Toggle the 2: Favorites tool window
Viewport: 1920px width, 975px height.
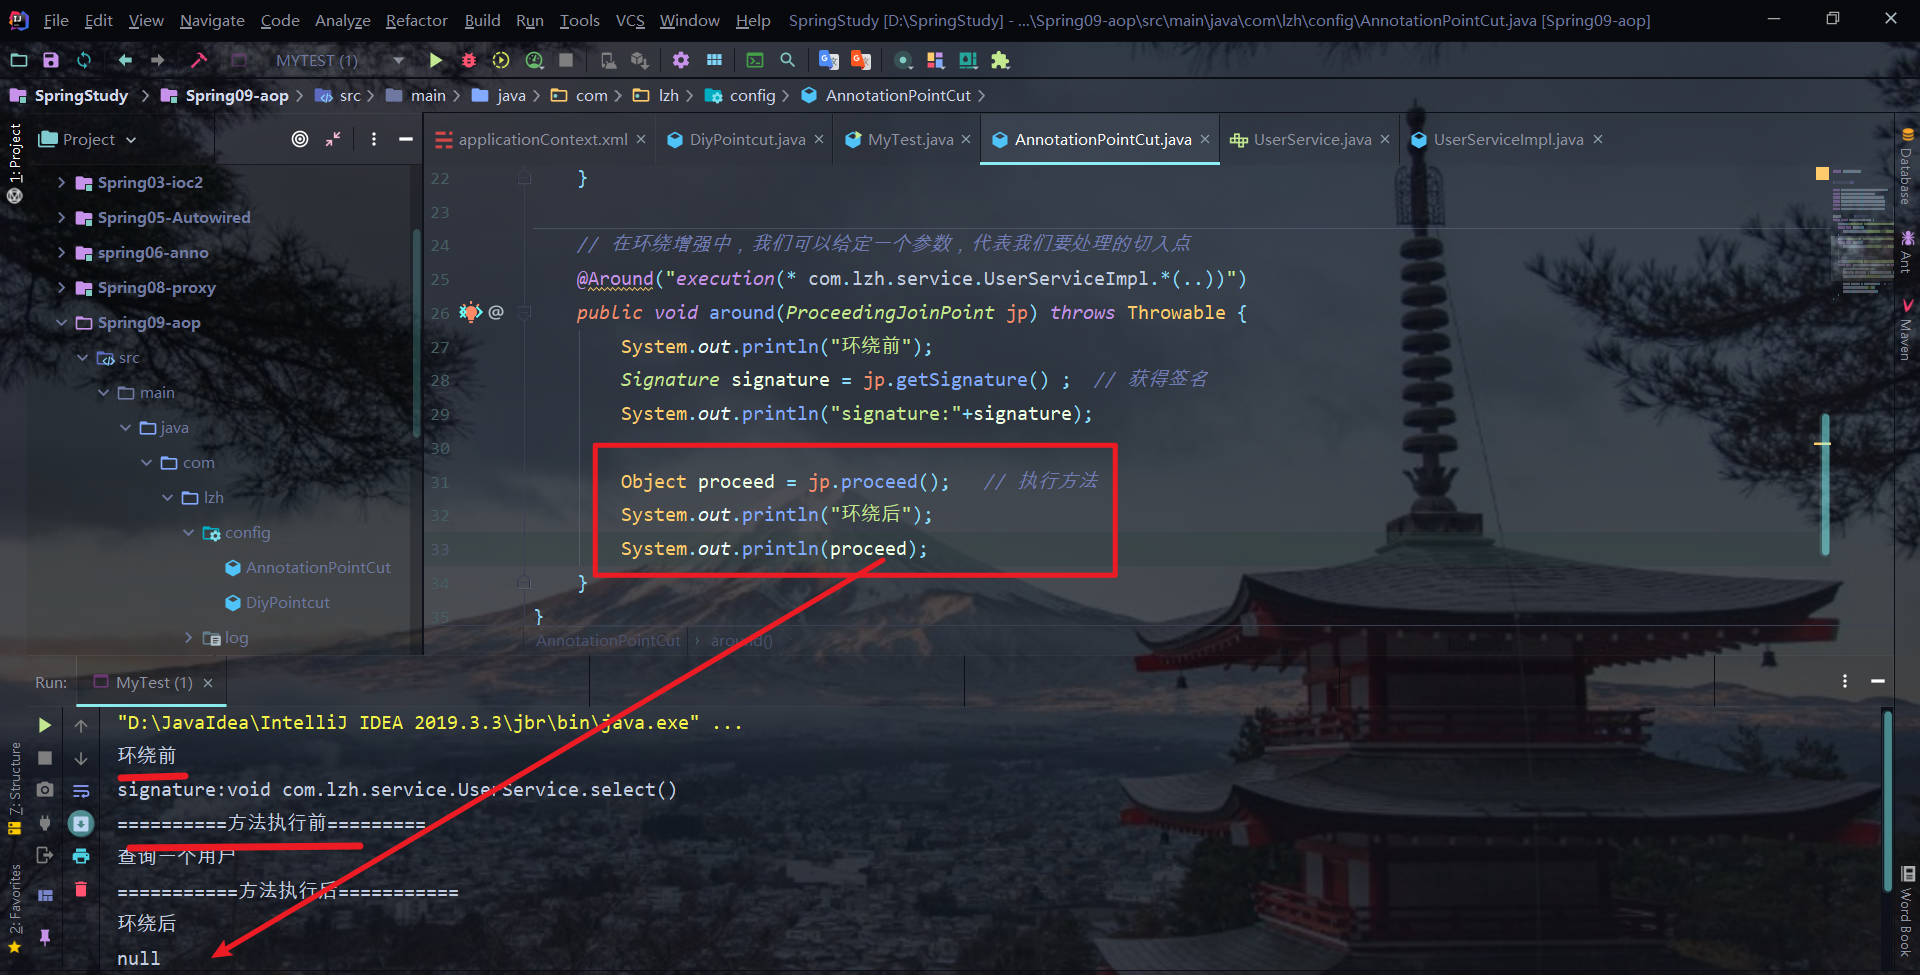[15, 908]
